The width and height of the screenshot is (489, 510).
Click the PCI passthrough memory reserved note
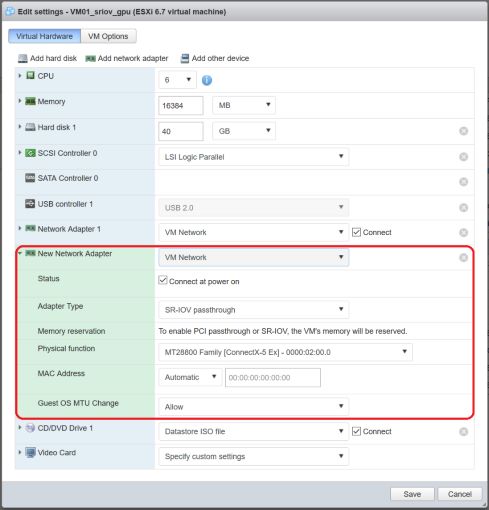[283, 331]
